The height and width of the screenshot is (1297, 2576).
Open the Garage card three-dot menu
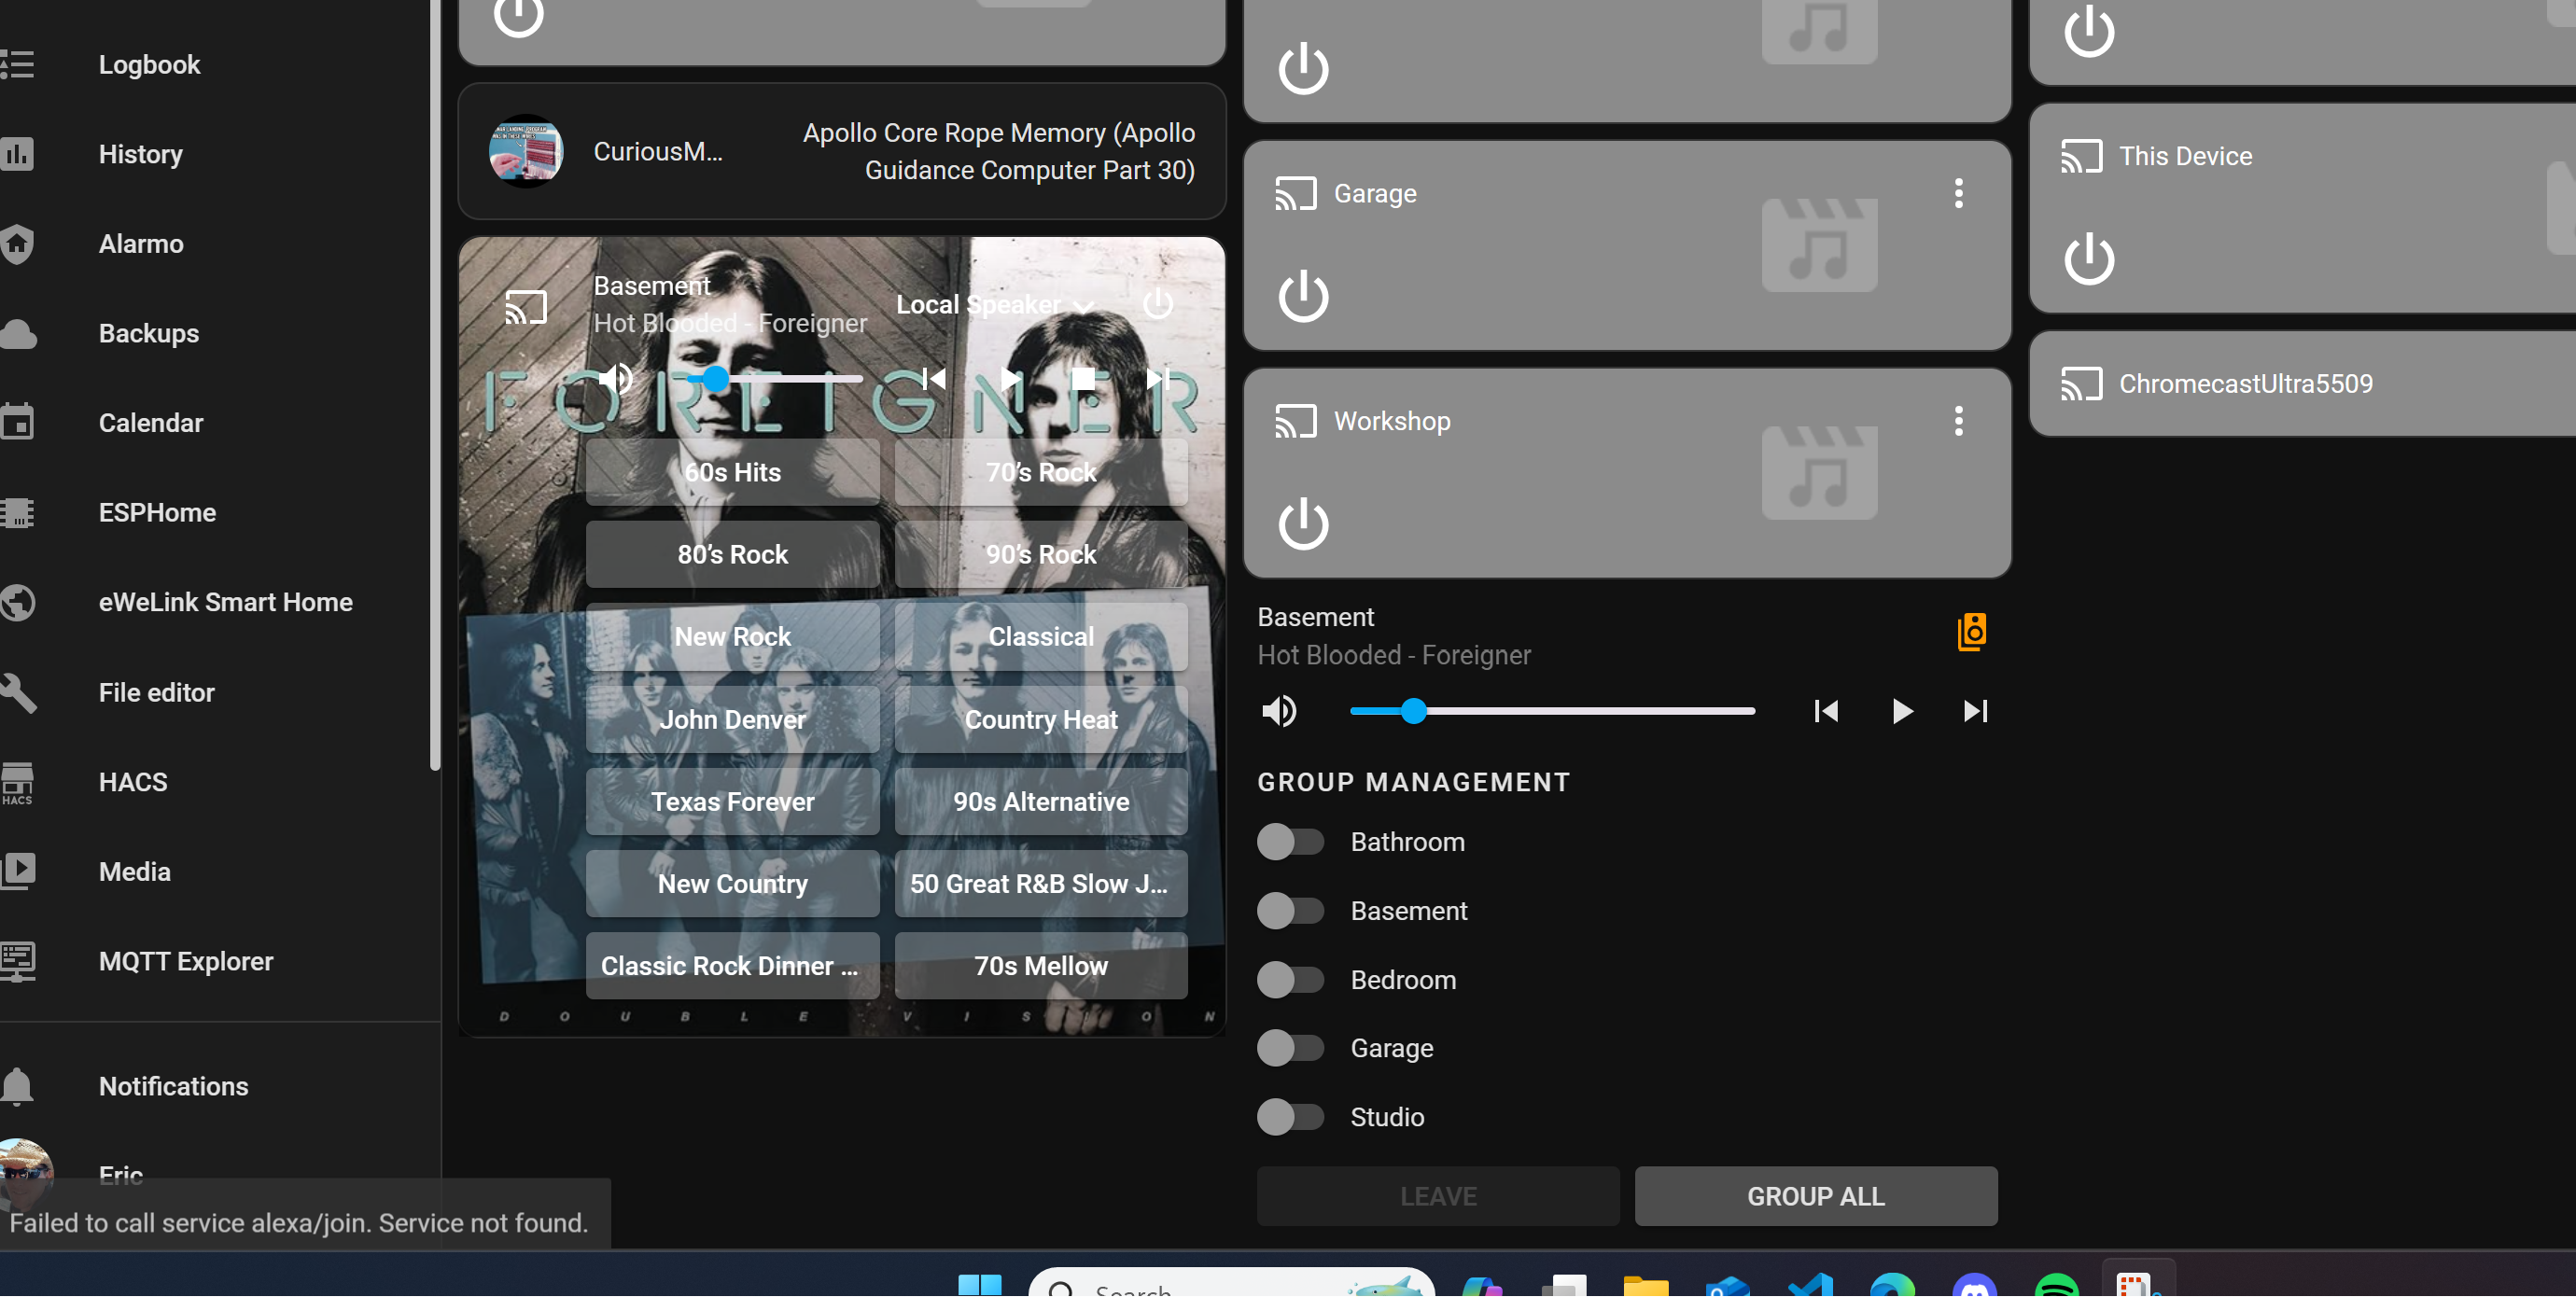(1958, 193)
